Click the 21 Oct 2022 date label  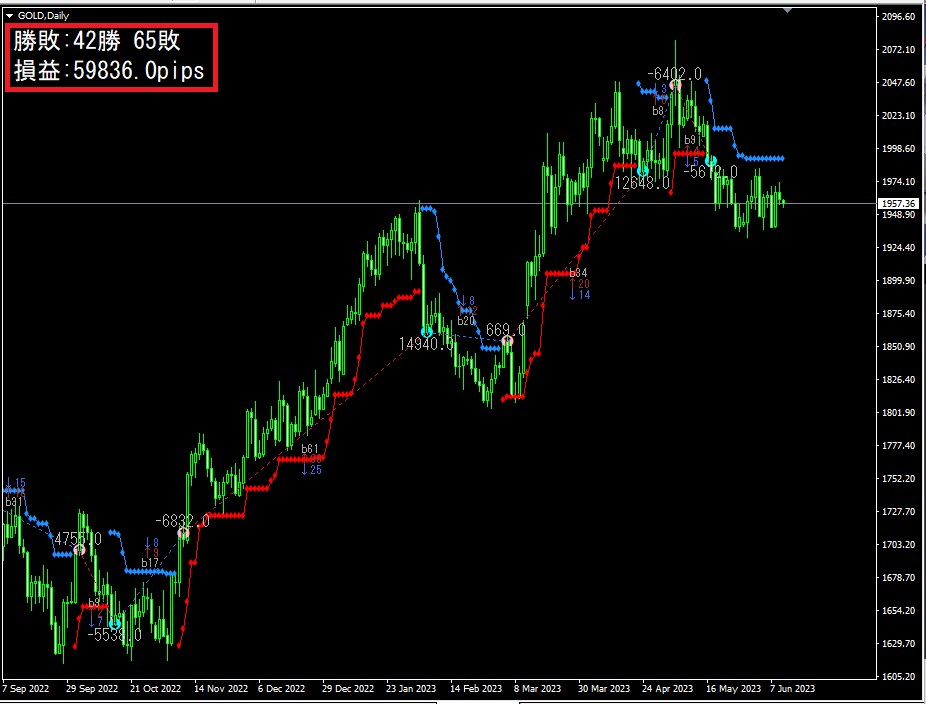pyautogui.click(x=155, y=689)
